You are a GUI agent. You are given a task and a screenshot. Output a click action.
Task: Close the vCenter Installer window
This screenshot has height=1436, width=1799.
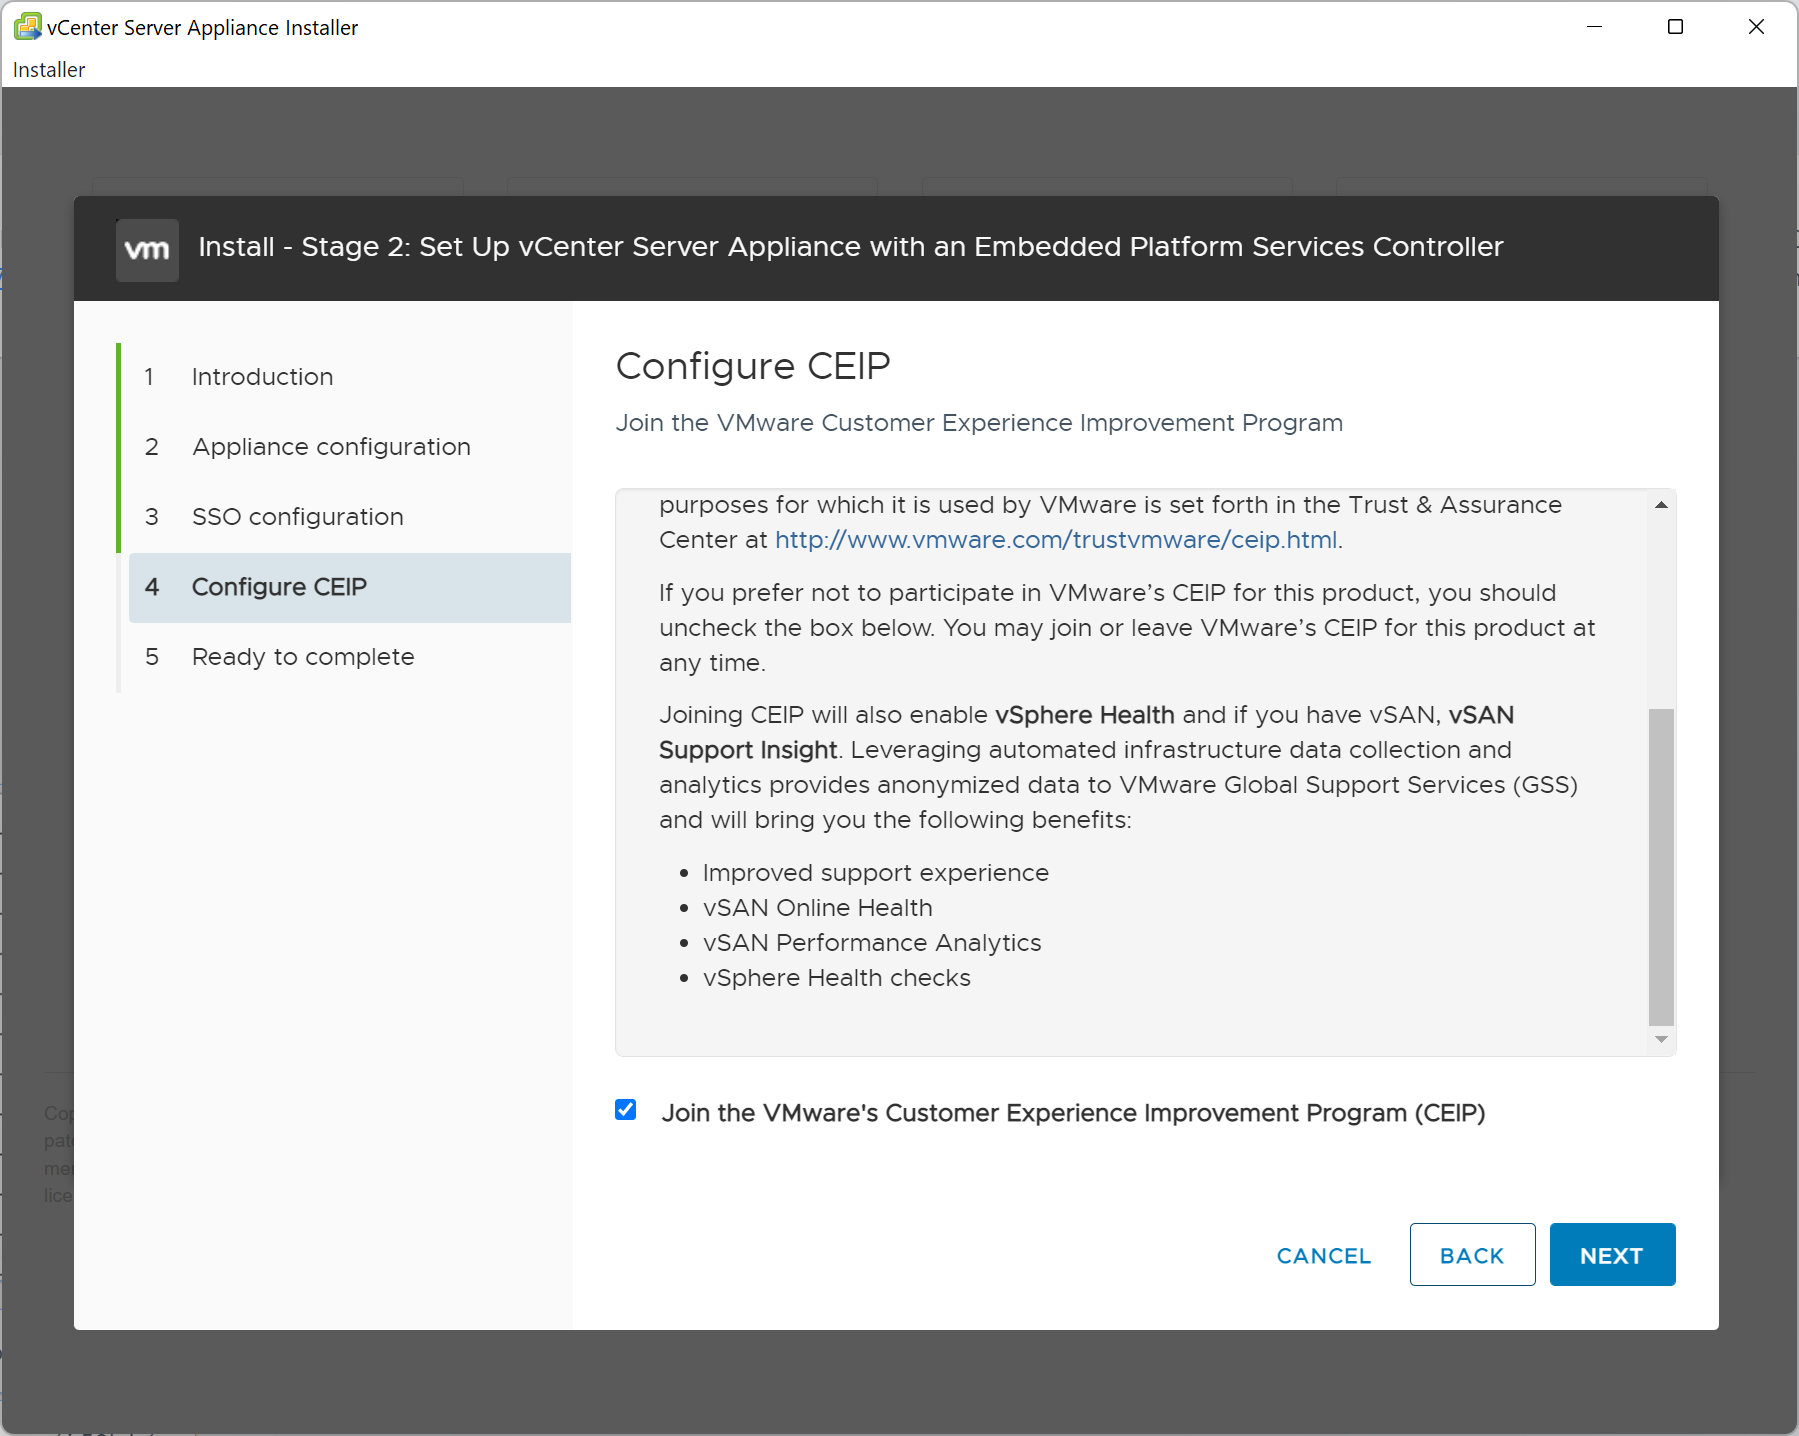(1756, 27)
